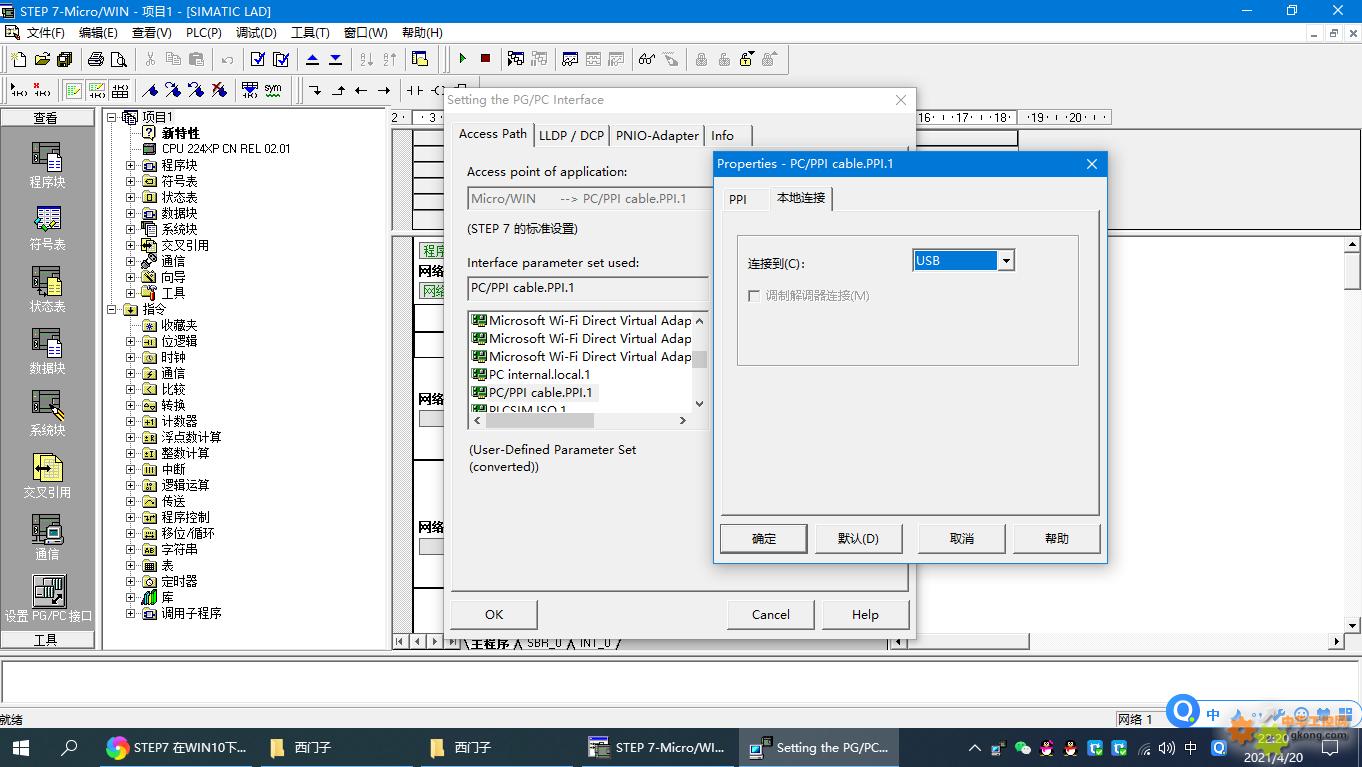Viewport: 1362px width, 767px height.
Task: Select CPU 224XP CN REL 02.01 in the tree
Action: 226,149
